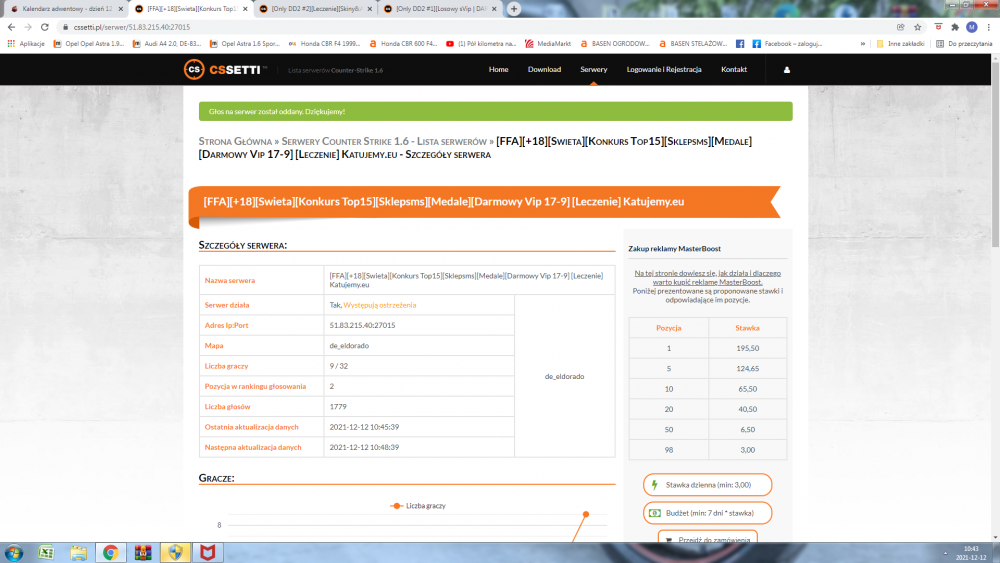Viewport: 1000px width, 563px height.
Task: Click timestamp 2021-12-12 10:45:39
Action: (364, 427)
